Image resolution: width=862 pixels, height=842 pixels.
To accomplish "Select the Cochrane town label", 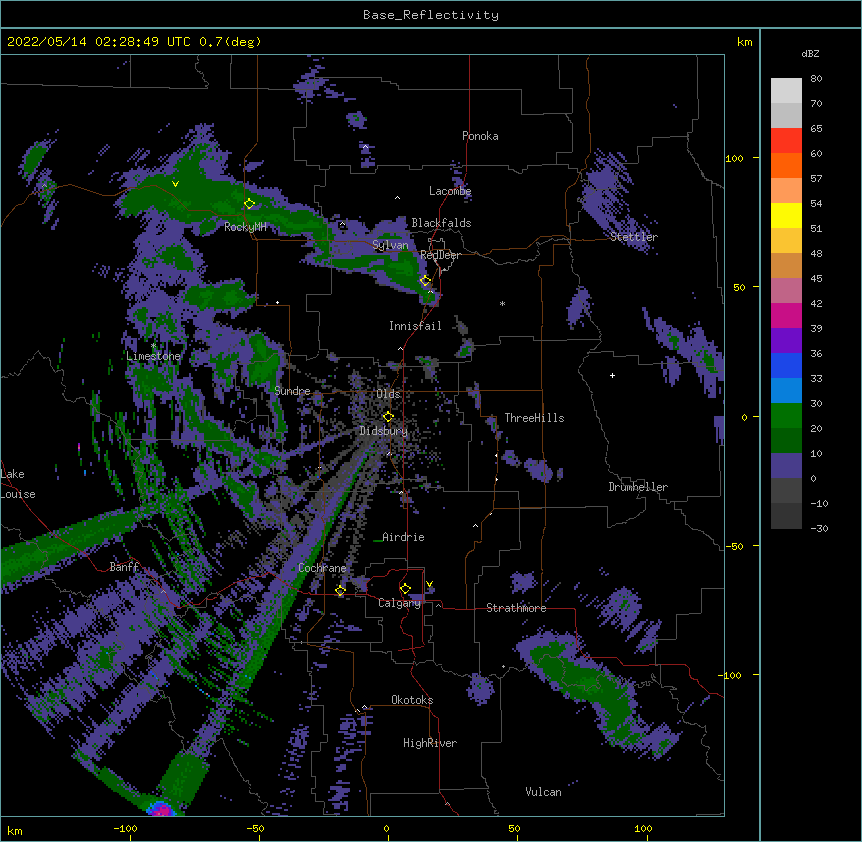I will pyautogui.click(x=322, y=568).
